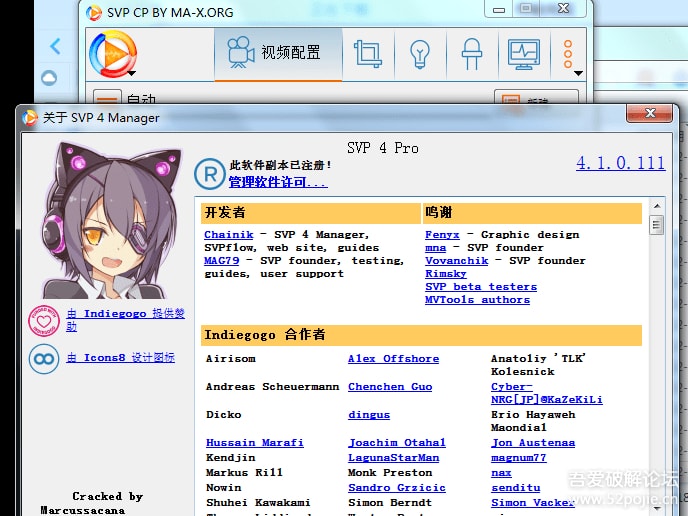Viewport: 688px width, 516px height.
Task: Click the Shuhei Kawakami name text
Action: coord(258,503)
